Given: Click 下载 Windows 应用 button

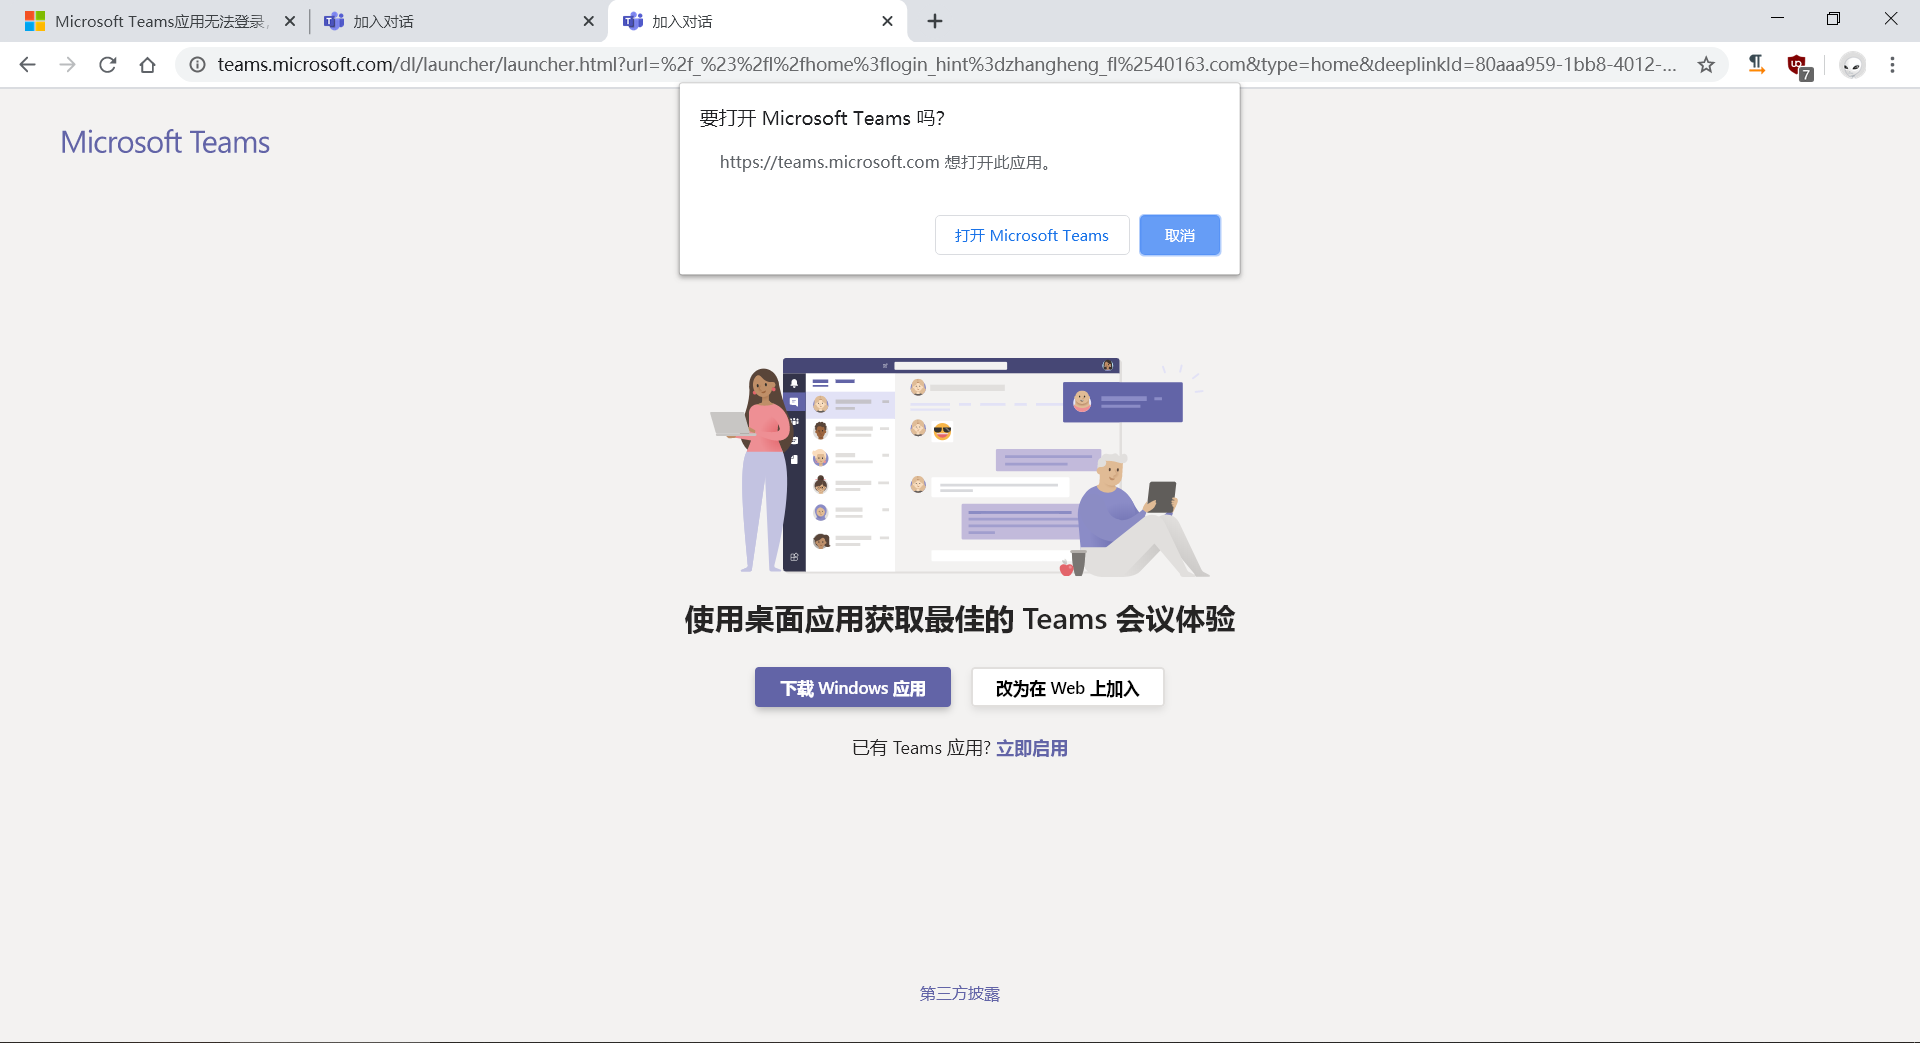Looking at the screenshot, I should click(x=853, y=688).
